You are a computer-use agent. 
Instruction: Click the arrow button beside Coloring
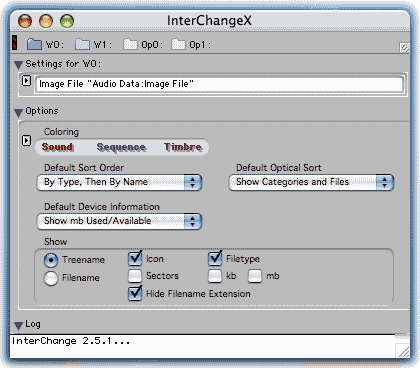(x=26, y=141)
